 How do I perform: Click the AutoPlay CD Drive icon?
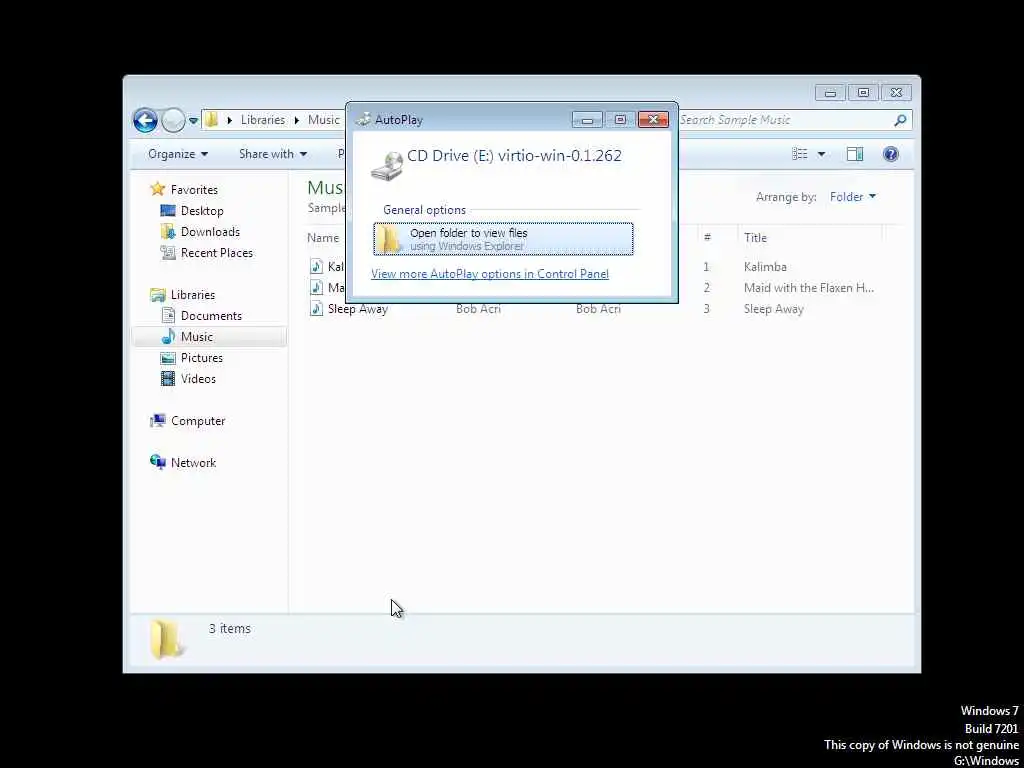coord(387,166)
